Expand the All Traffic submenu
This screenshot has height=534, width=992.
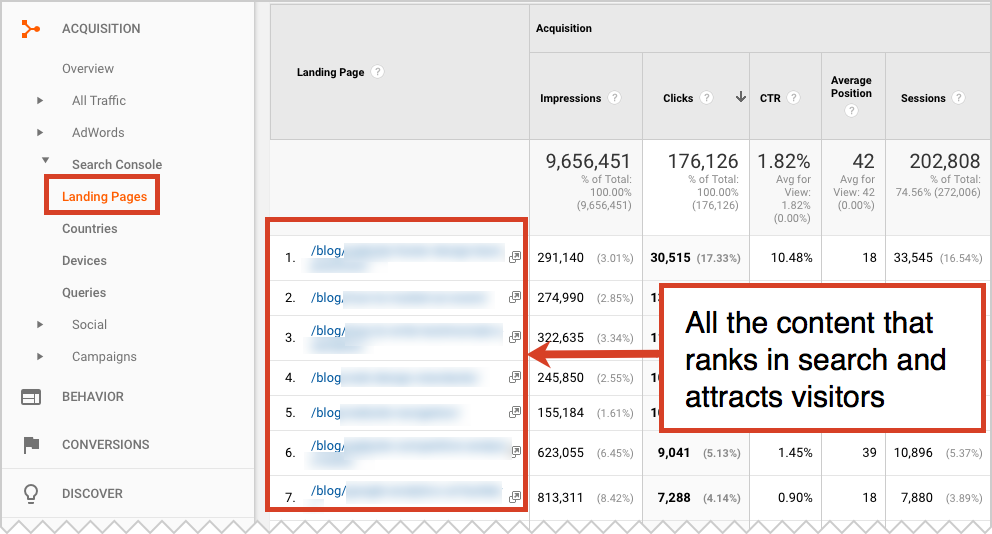pos(40,101)
